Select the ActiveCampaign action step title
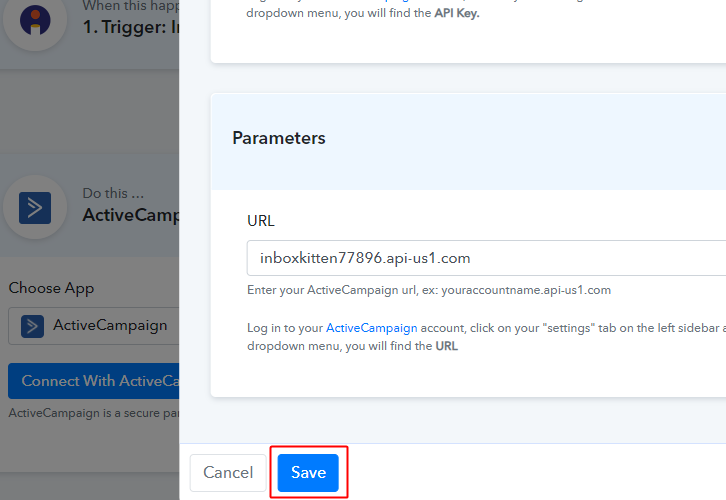 (130, 214)
